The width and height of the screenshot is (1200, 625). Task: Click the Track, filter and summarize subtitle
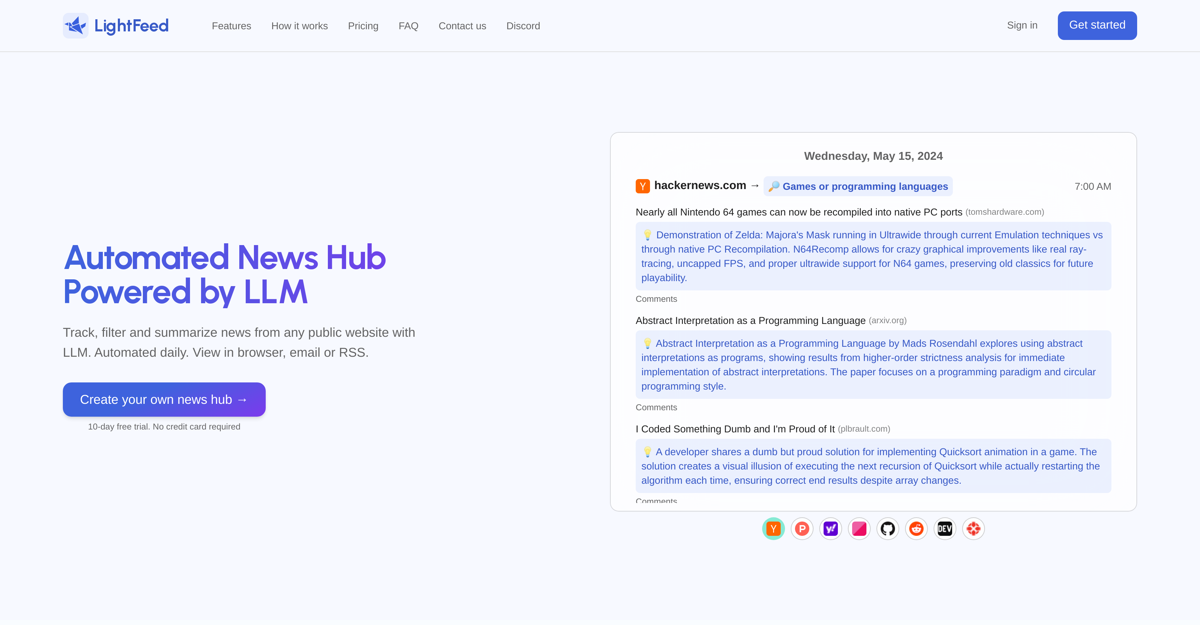coord(239,342)
